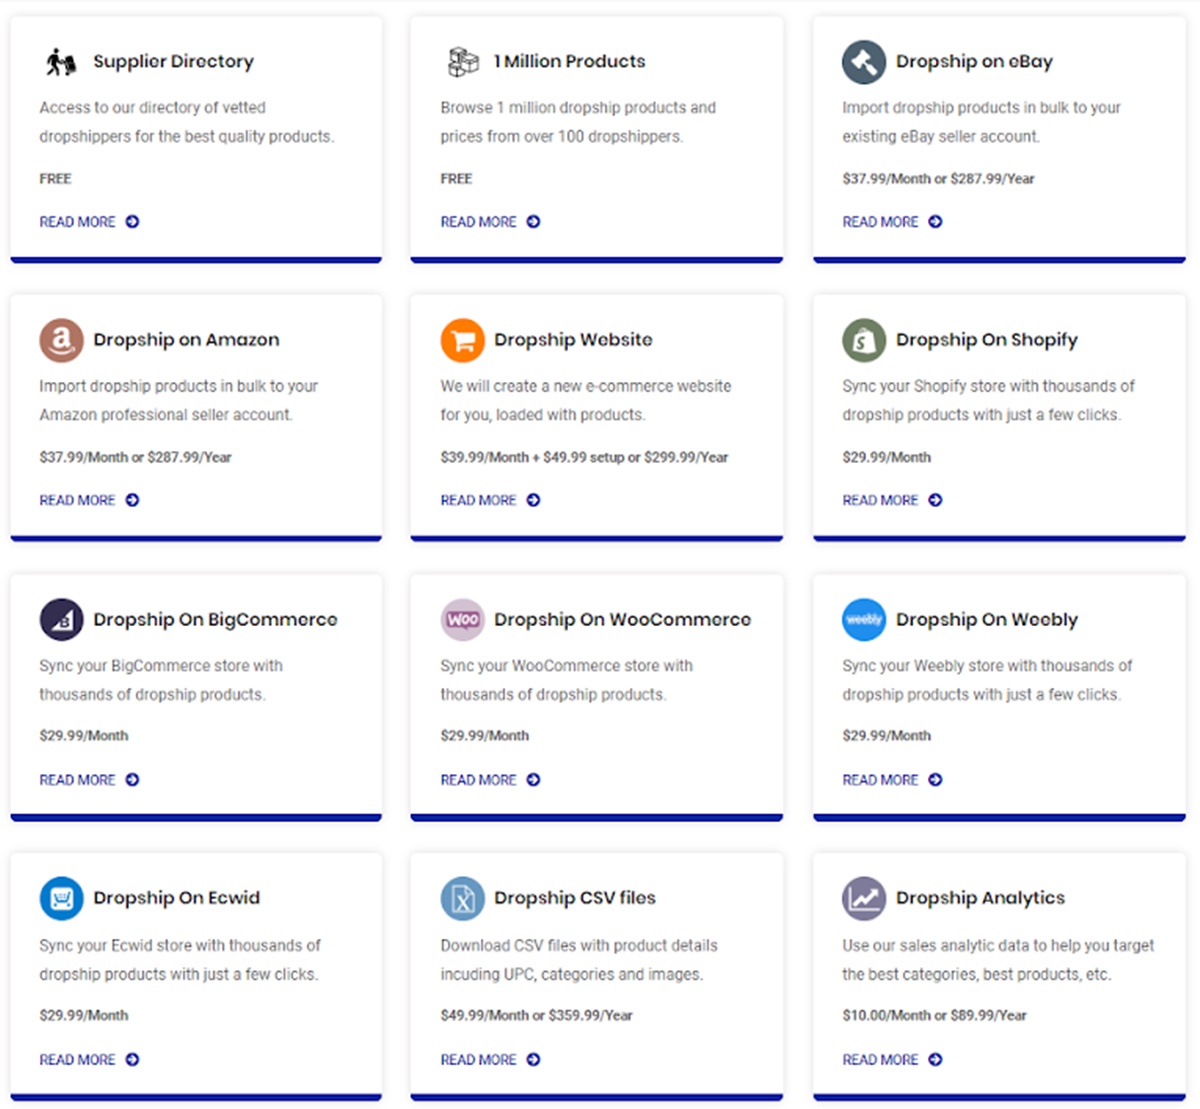Click the eBay gavel icon

(864, 62)
